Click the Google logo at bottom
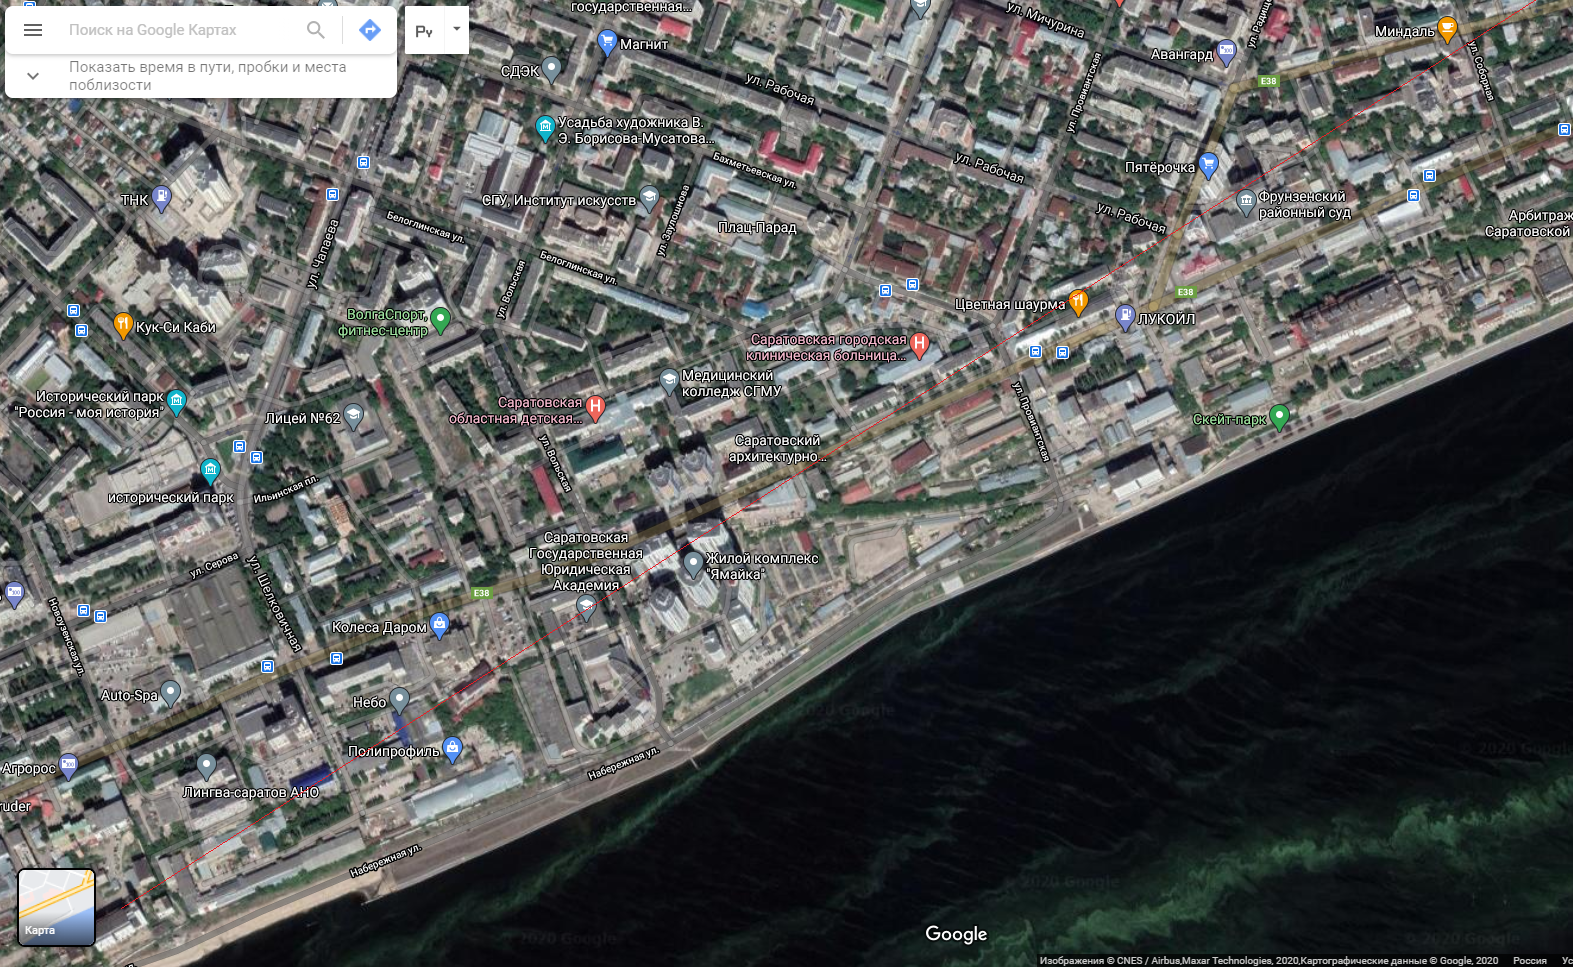Image resolution: width=1573 pixels, height=967 pixels. [956, 934]
